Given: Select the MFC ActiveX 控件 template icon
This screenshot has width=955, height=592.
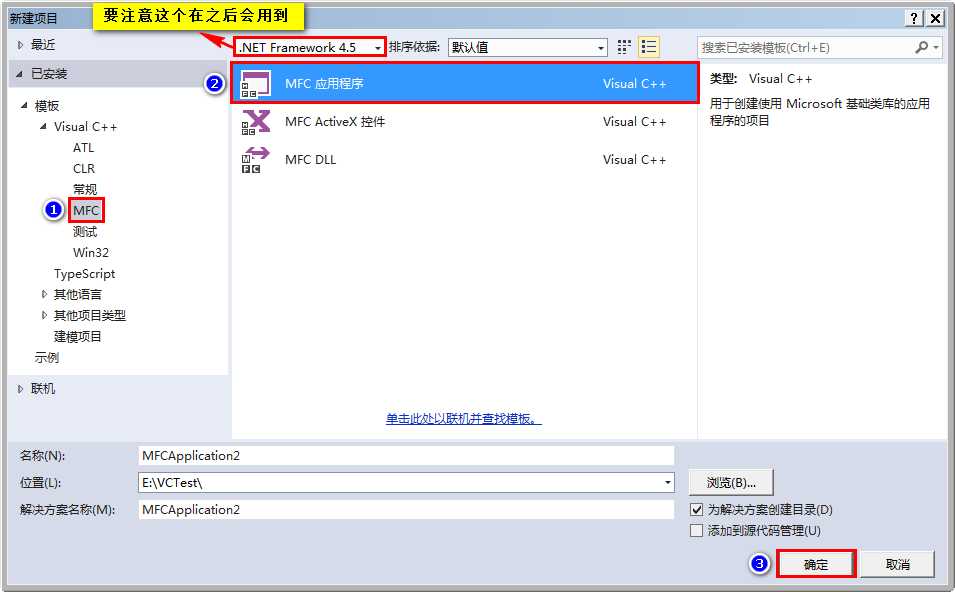Looking at the screenshot, I should pyautogui.click(x=256, y=122).
